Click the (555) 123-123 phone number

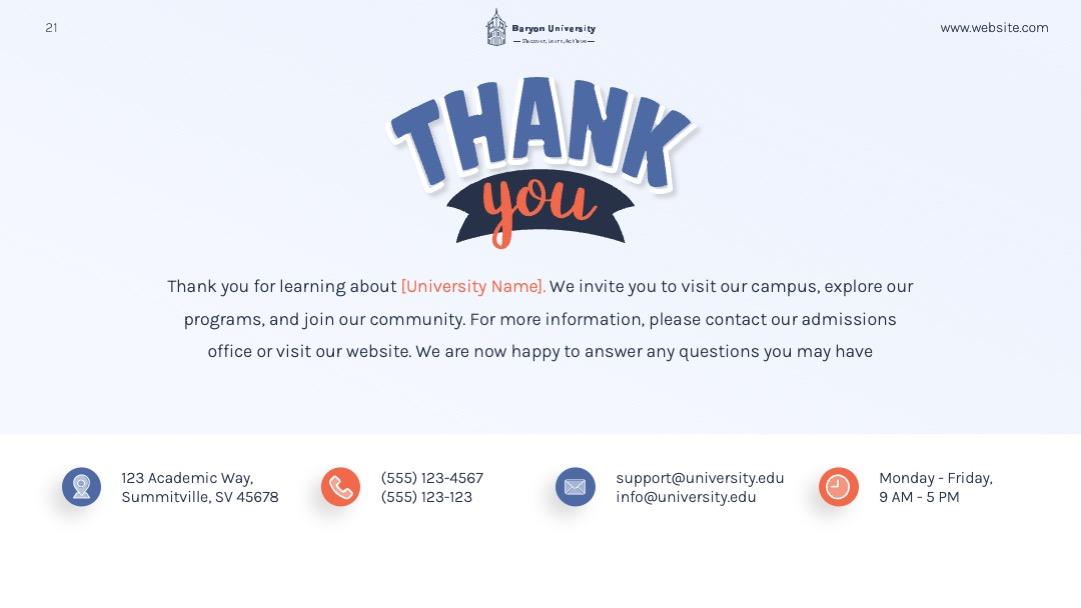pos(427,497)
